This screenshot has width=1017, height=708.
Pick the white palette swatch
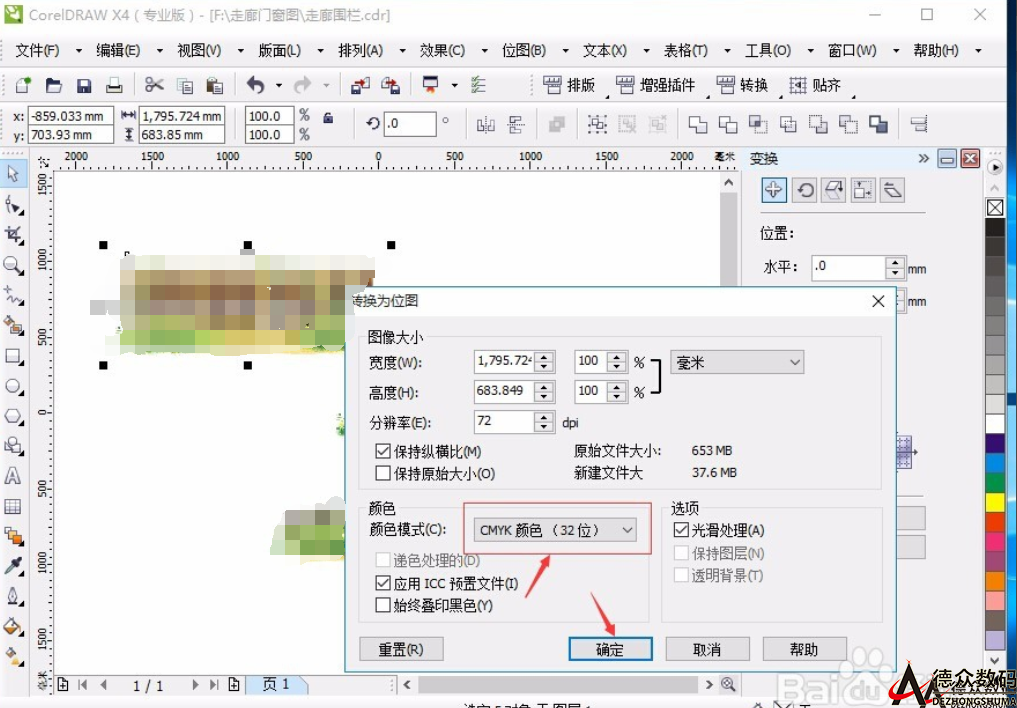pyautogui.click(x=995, y=423)
